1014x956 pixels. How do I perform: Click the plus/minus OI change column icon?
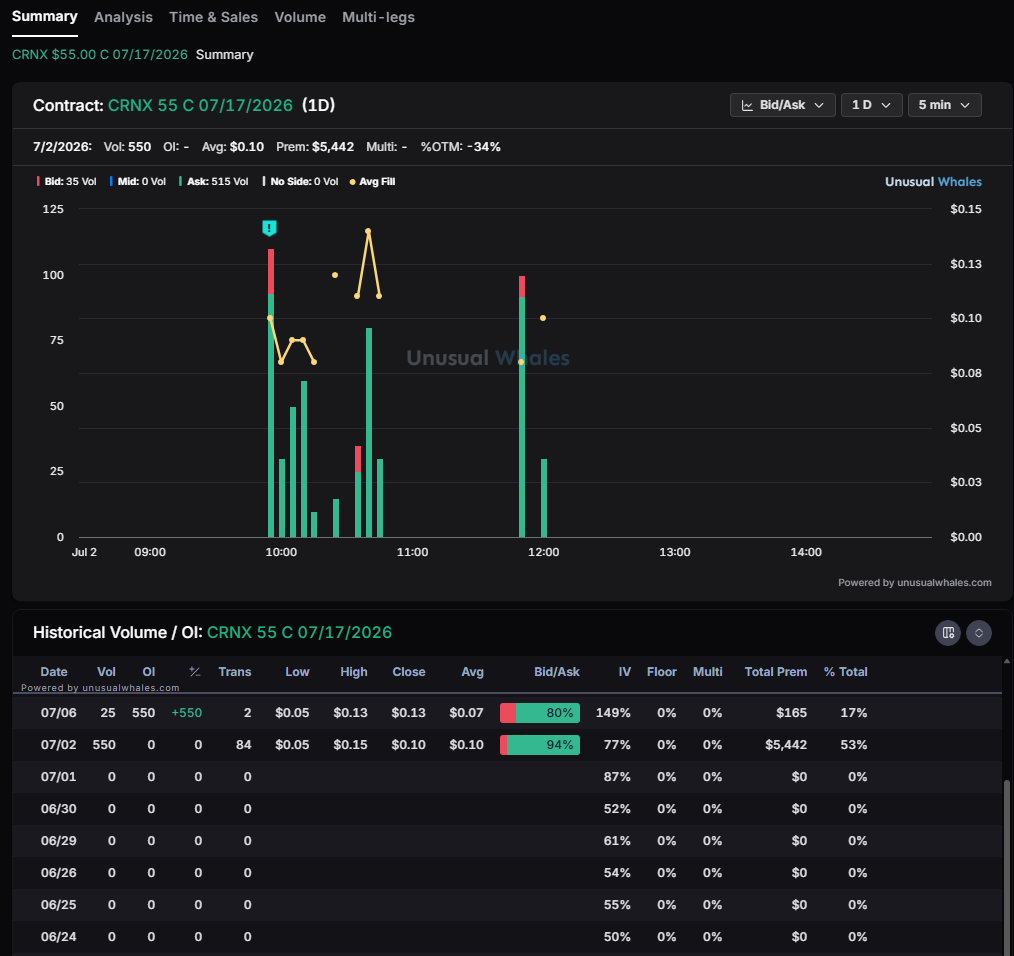coord(195,671)
